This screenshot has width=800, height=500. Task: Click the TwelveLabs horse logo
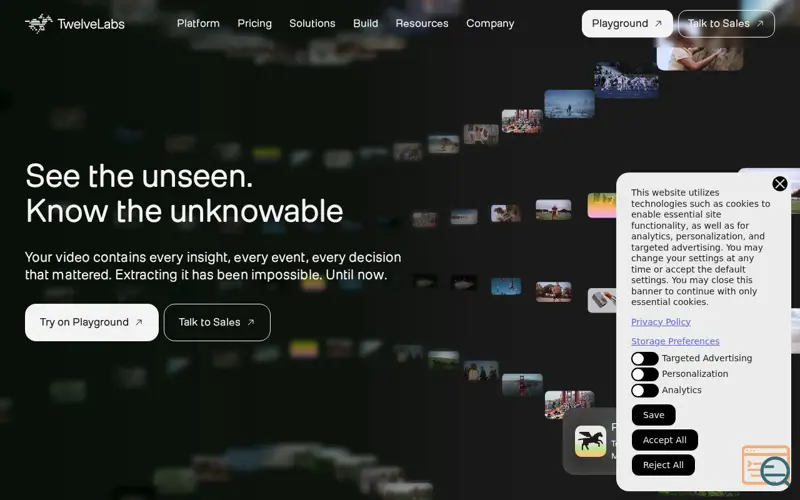coord(39,23)
